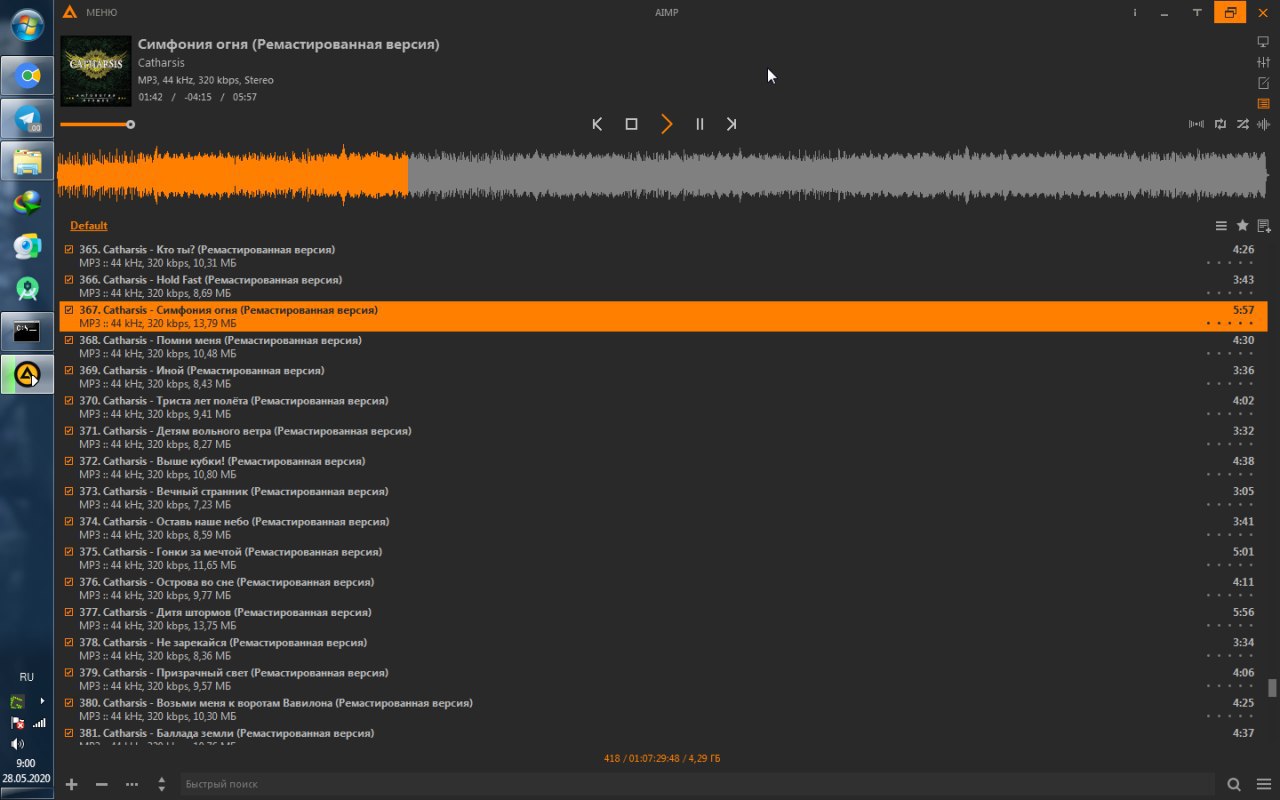The image size is (1280, 800).
Task: Uncheck track 370 Триста лет полёта
Action: click(69, 400)
